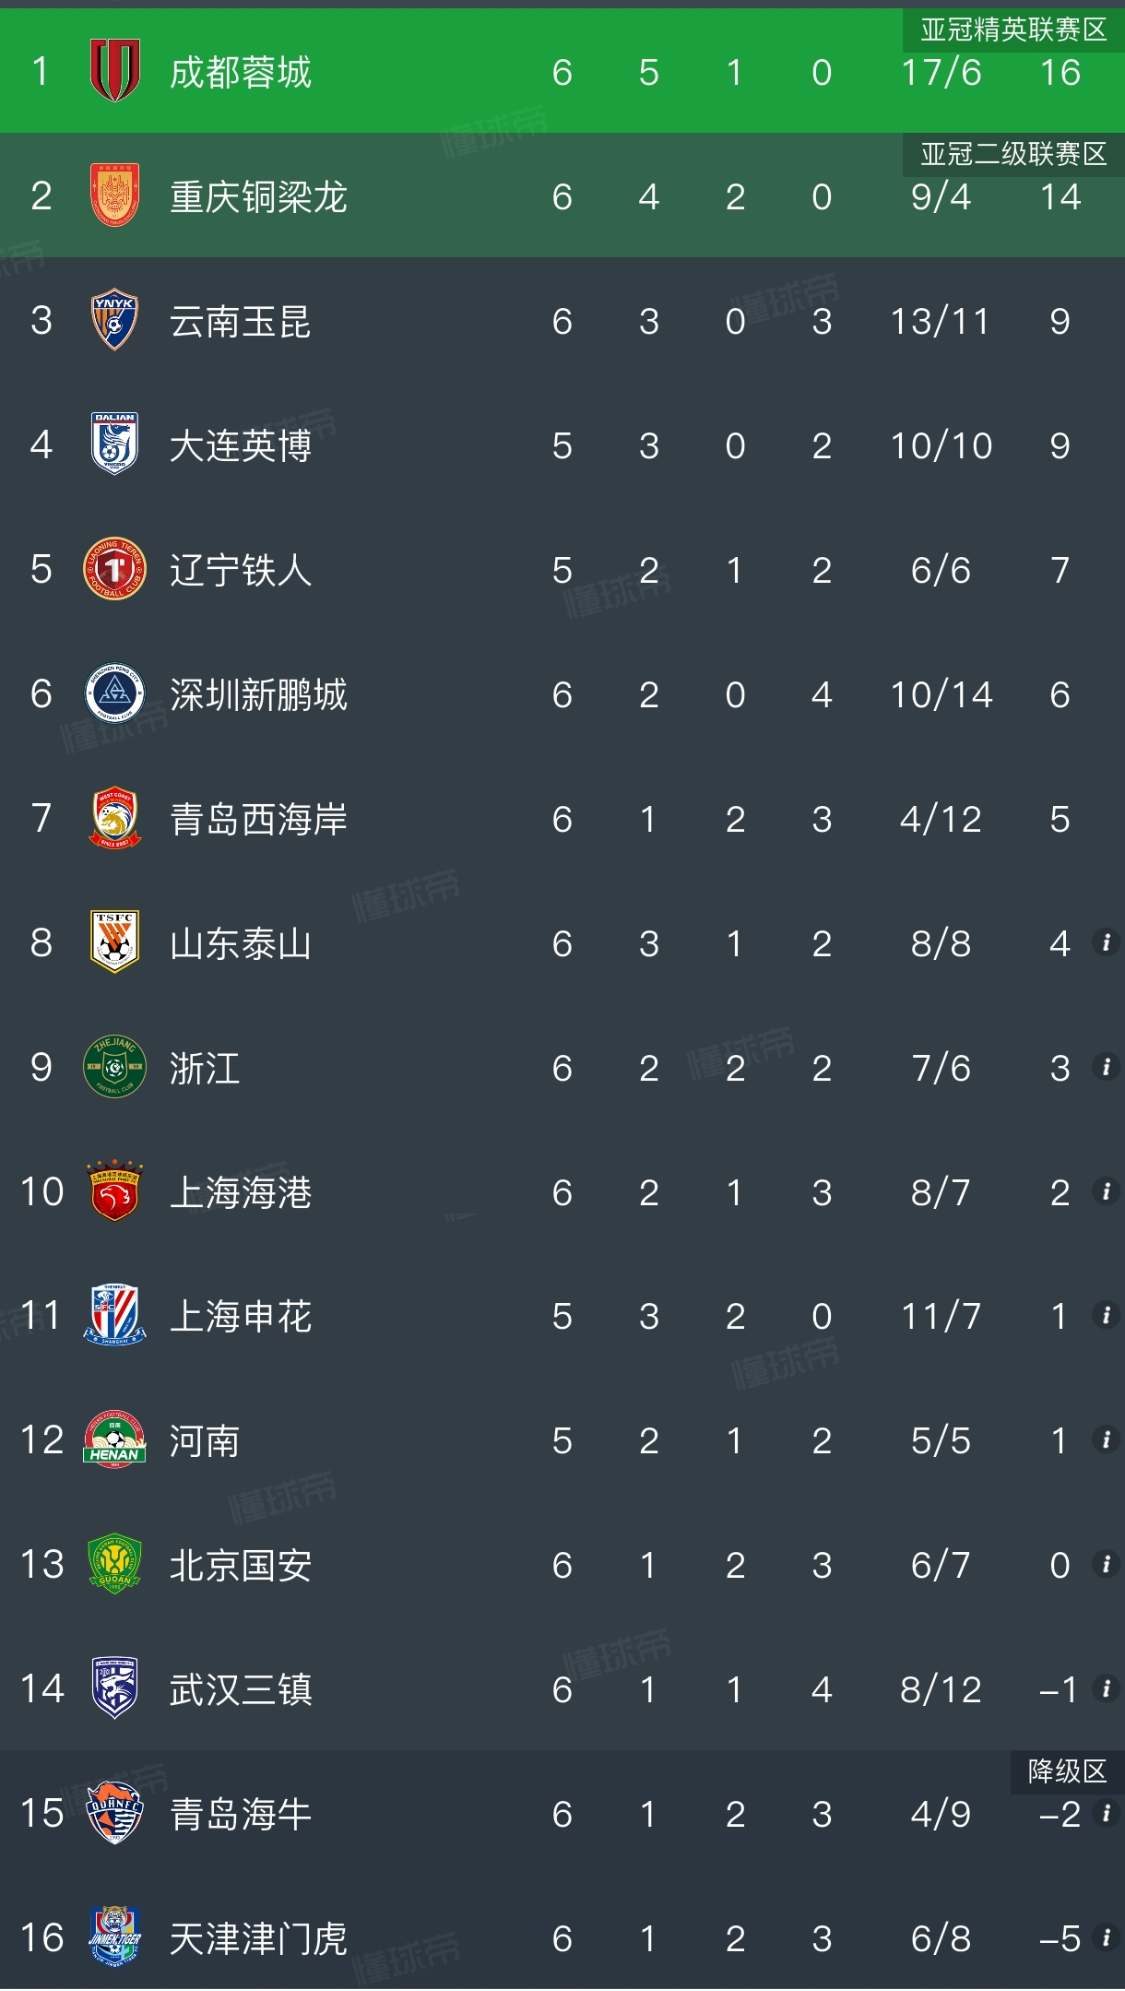
Task: Open the Chongqing Tonglianglong (重庆铜梁龙) team name
Action: click(x=258, y=197)
